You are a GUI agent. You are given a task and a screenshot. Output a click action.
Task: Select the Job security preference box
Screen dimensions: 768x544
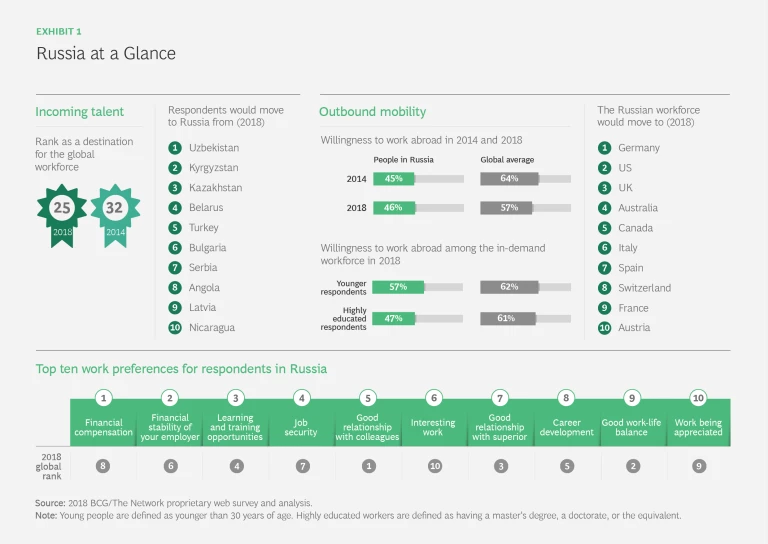tap(301, 427)
